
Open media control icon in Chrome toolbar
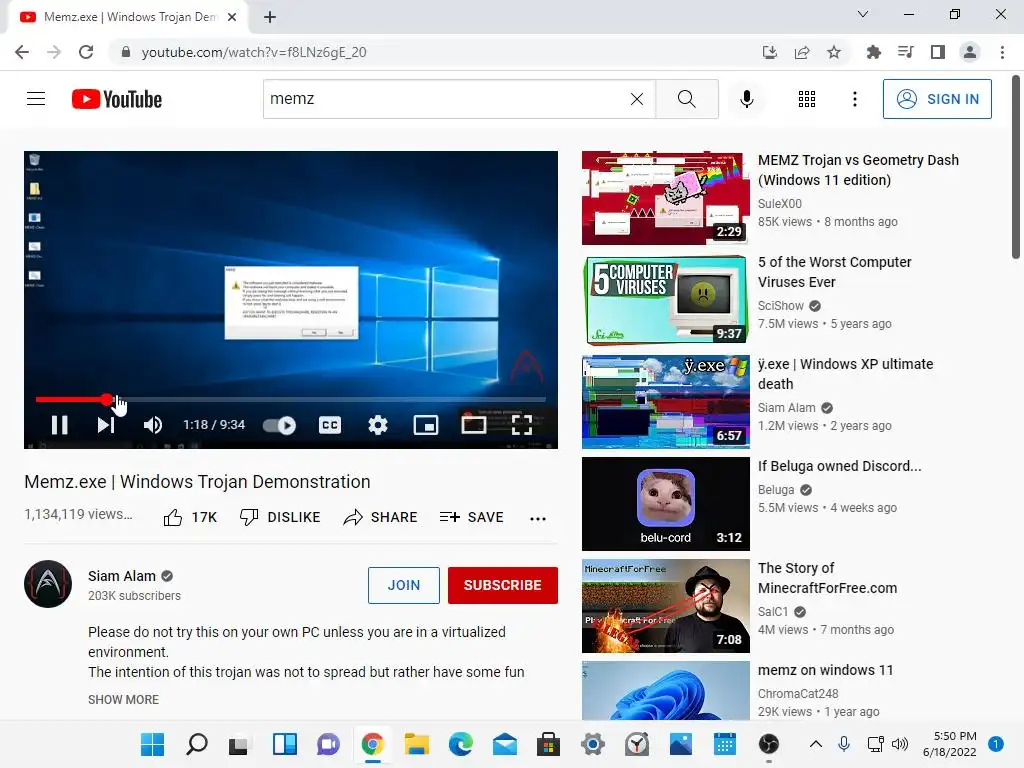[x=905, y=52]
